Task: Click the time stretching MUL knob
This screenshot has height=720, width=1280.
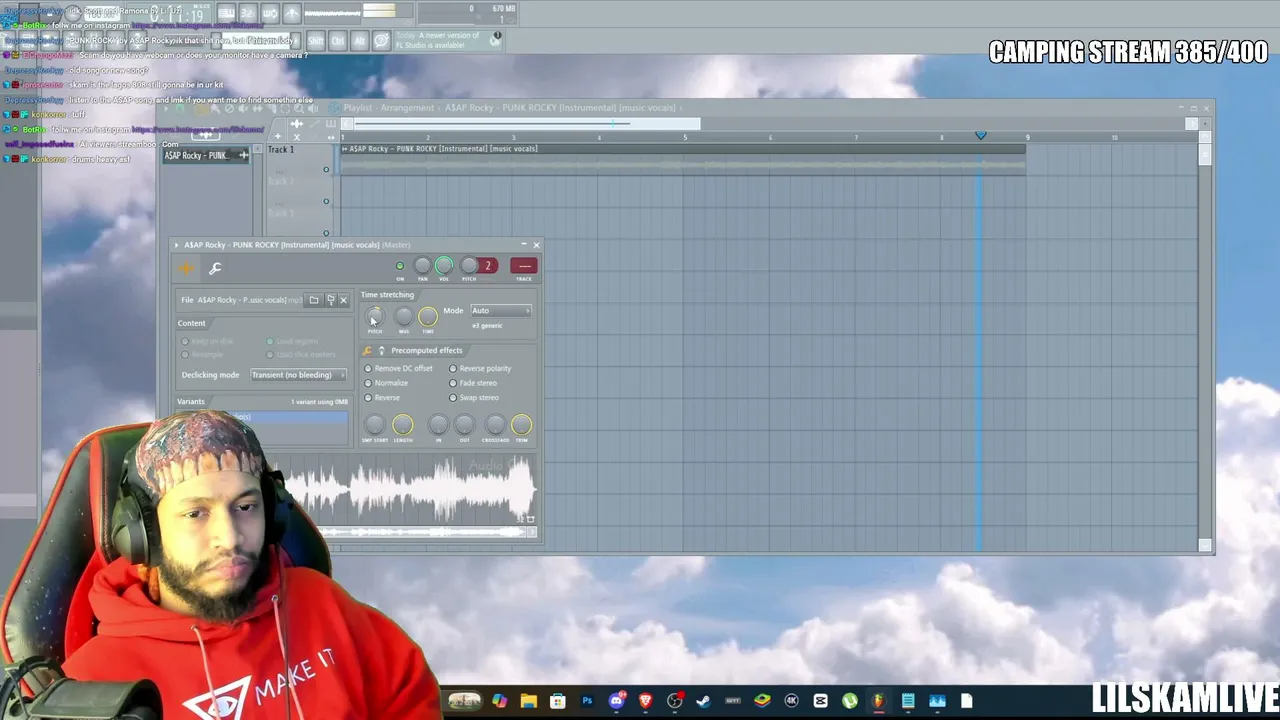Action: (x=404, y=317)
